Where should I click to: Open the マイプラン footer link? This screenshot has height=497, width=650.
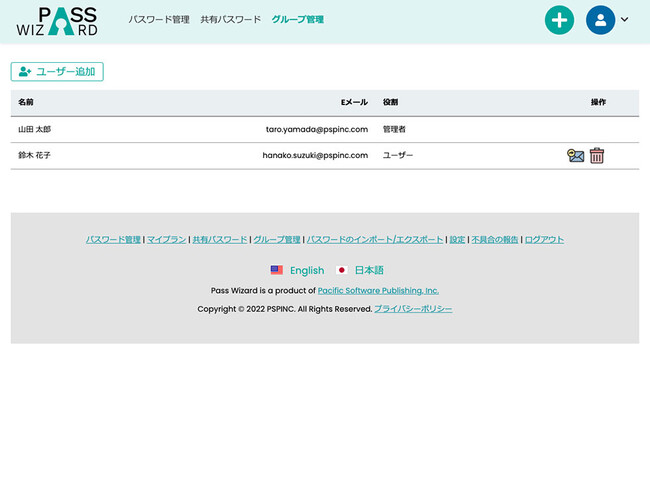166,240
